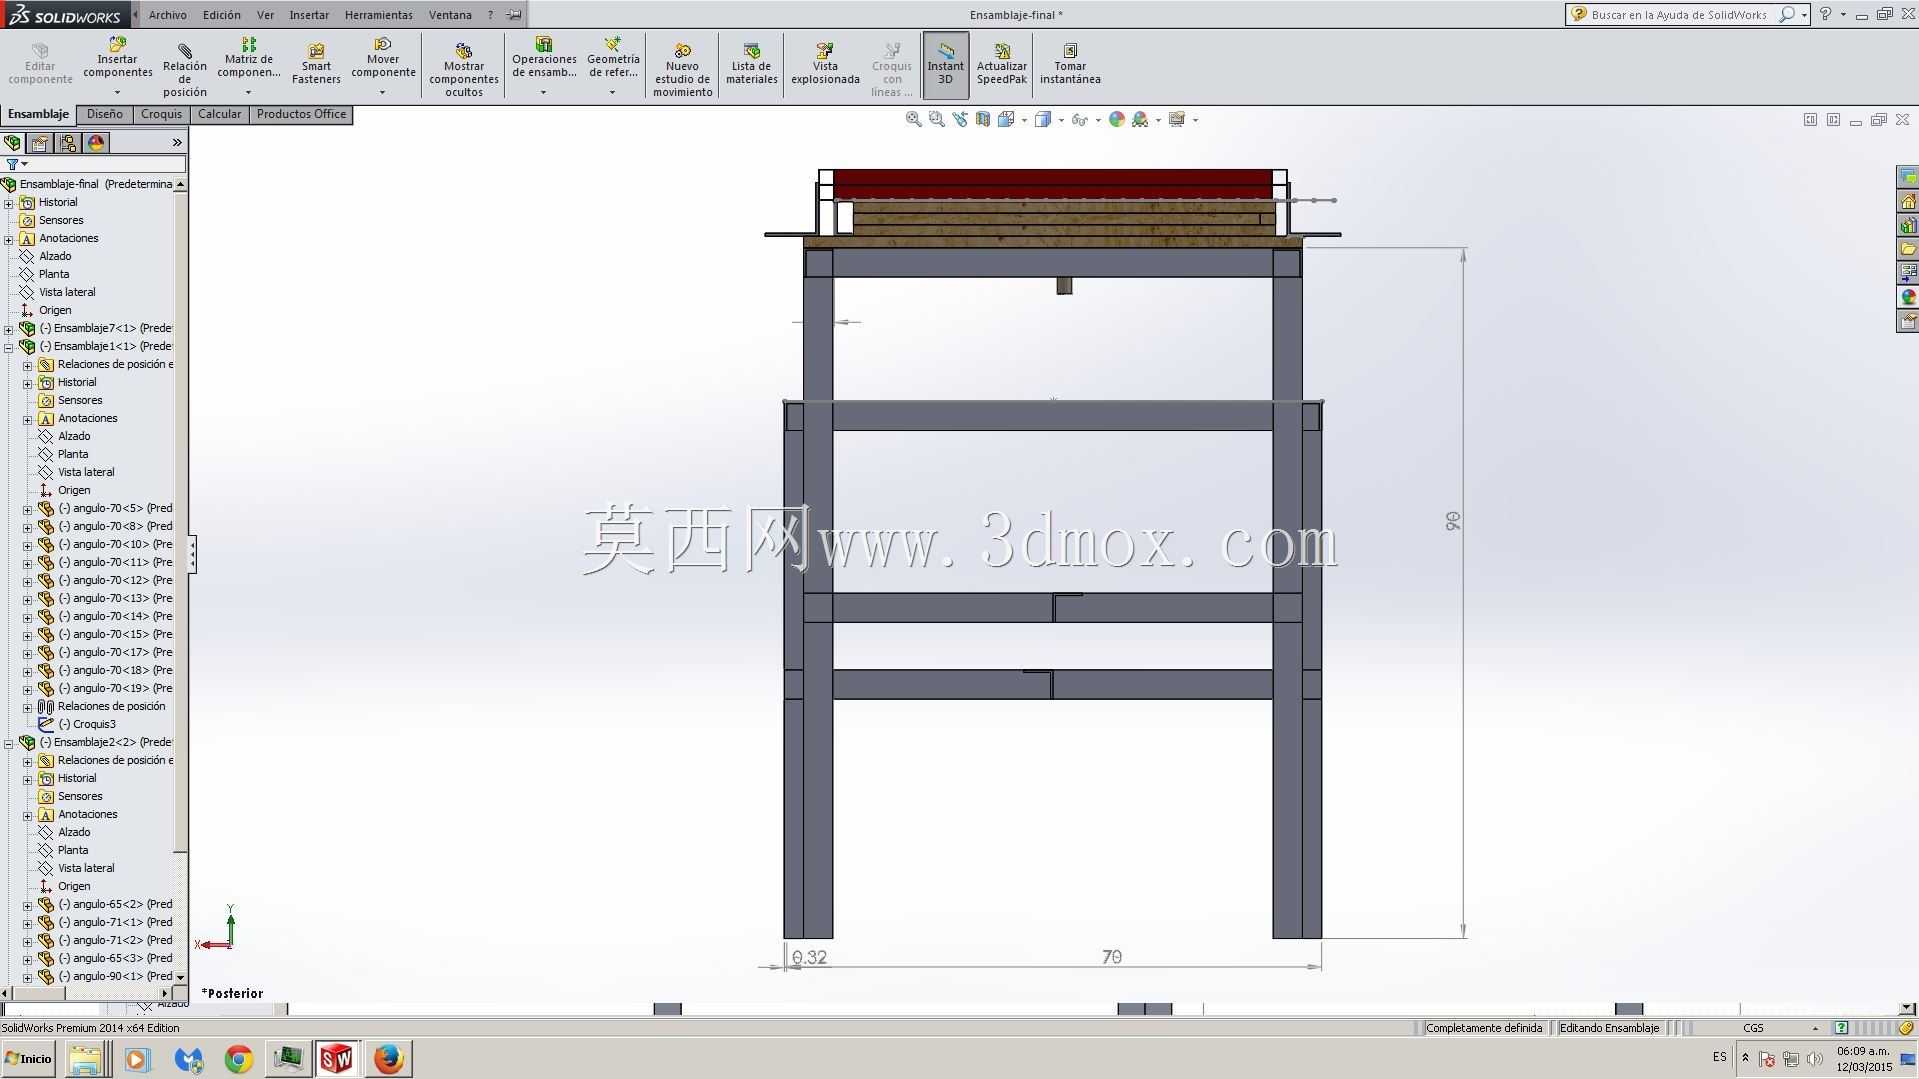Select Matriz de componentes tool
The height and width of the screenshot is (1079, 1919).
[x=248, y=58]
